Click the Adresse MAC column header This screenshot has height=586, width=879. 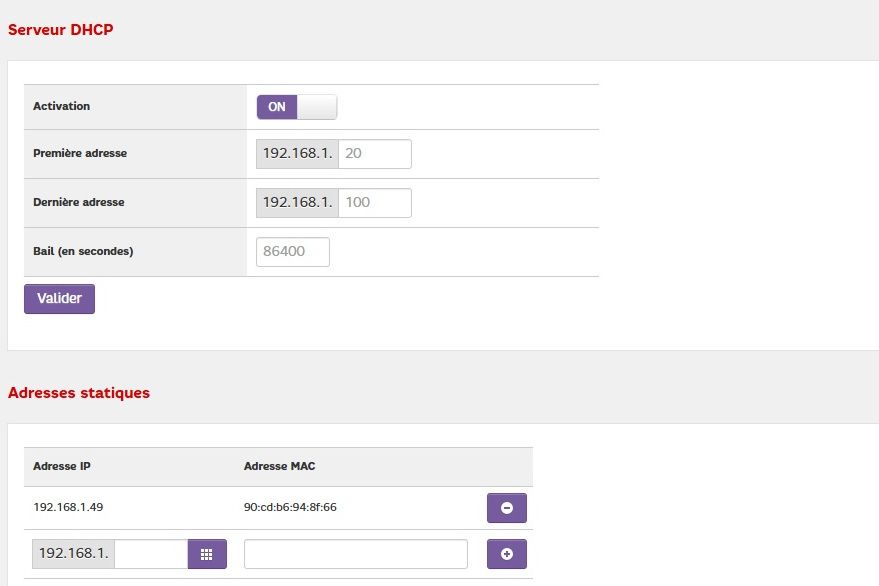tap(279, 467)
